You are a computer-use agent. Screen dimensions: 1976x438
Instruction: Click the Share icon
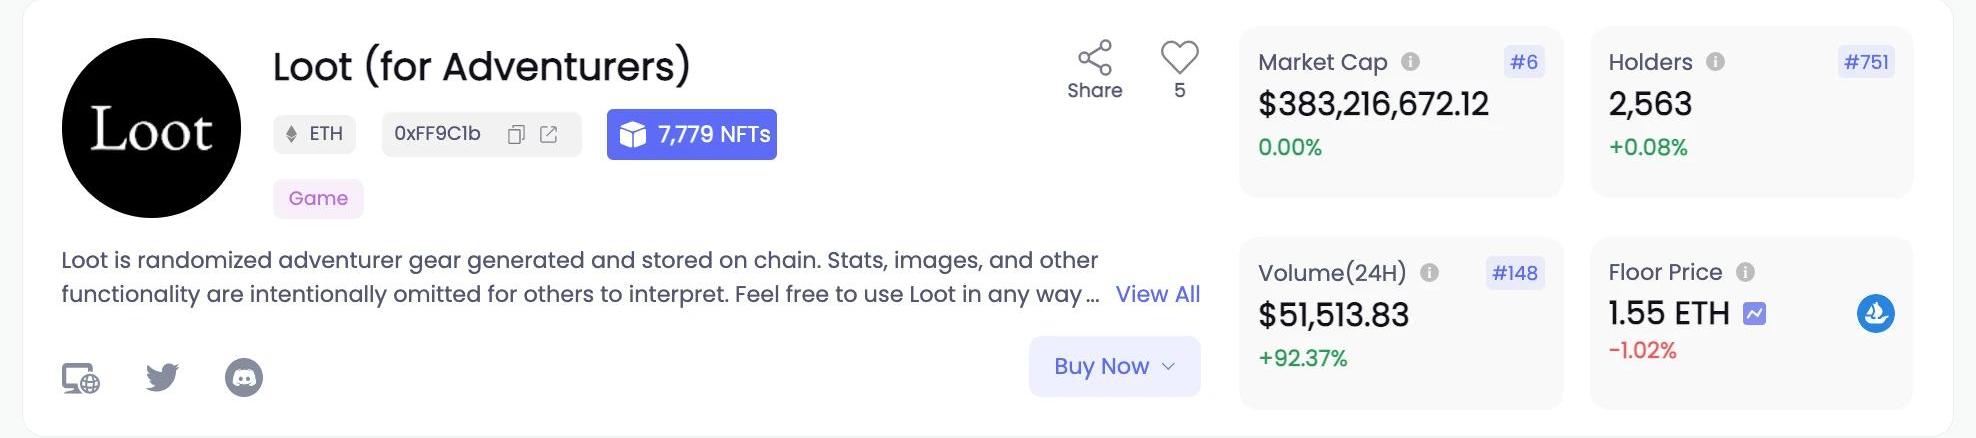pyautogui.click(x=1094, y=58)
